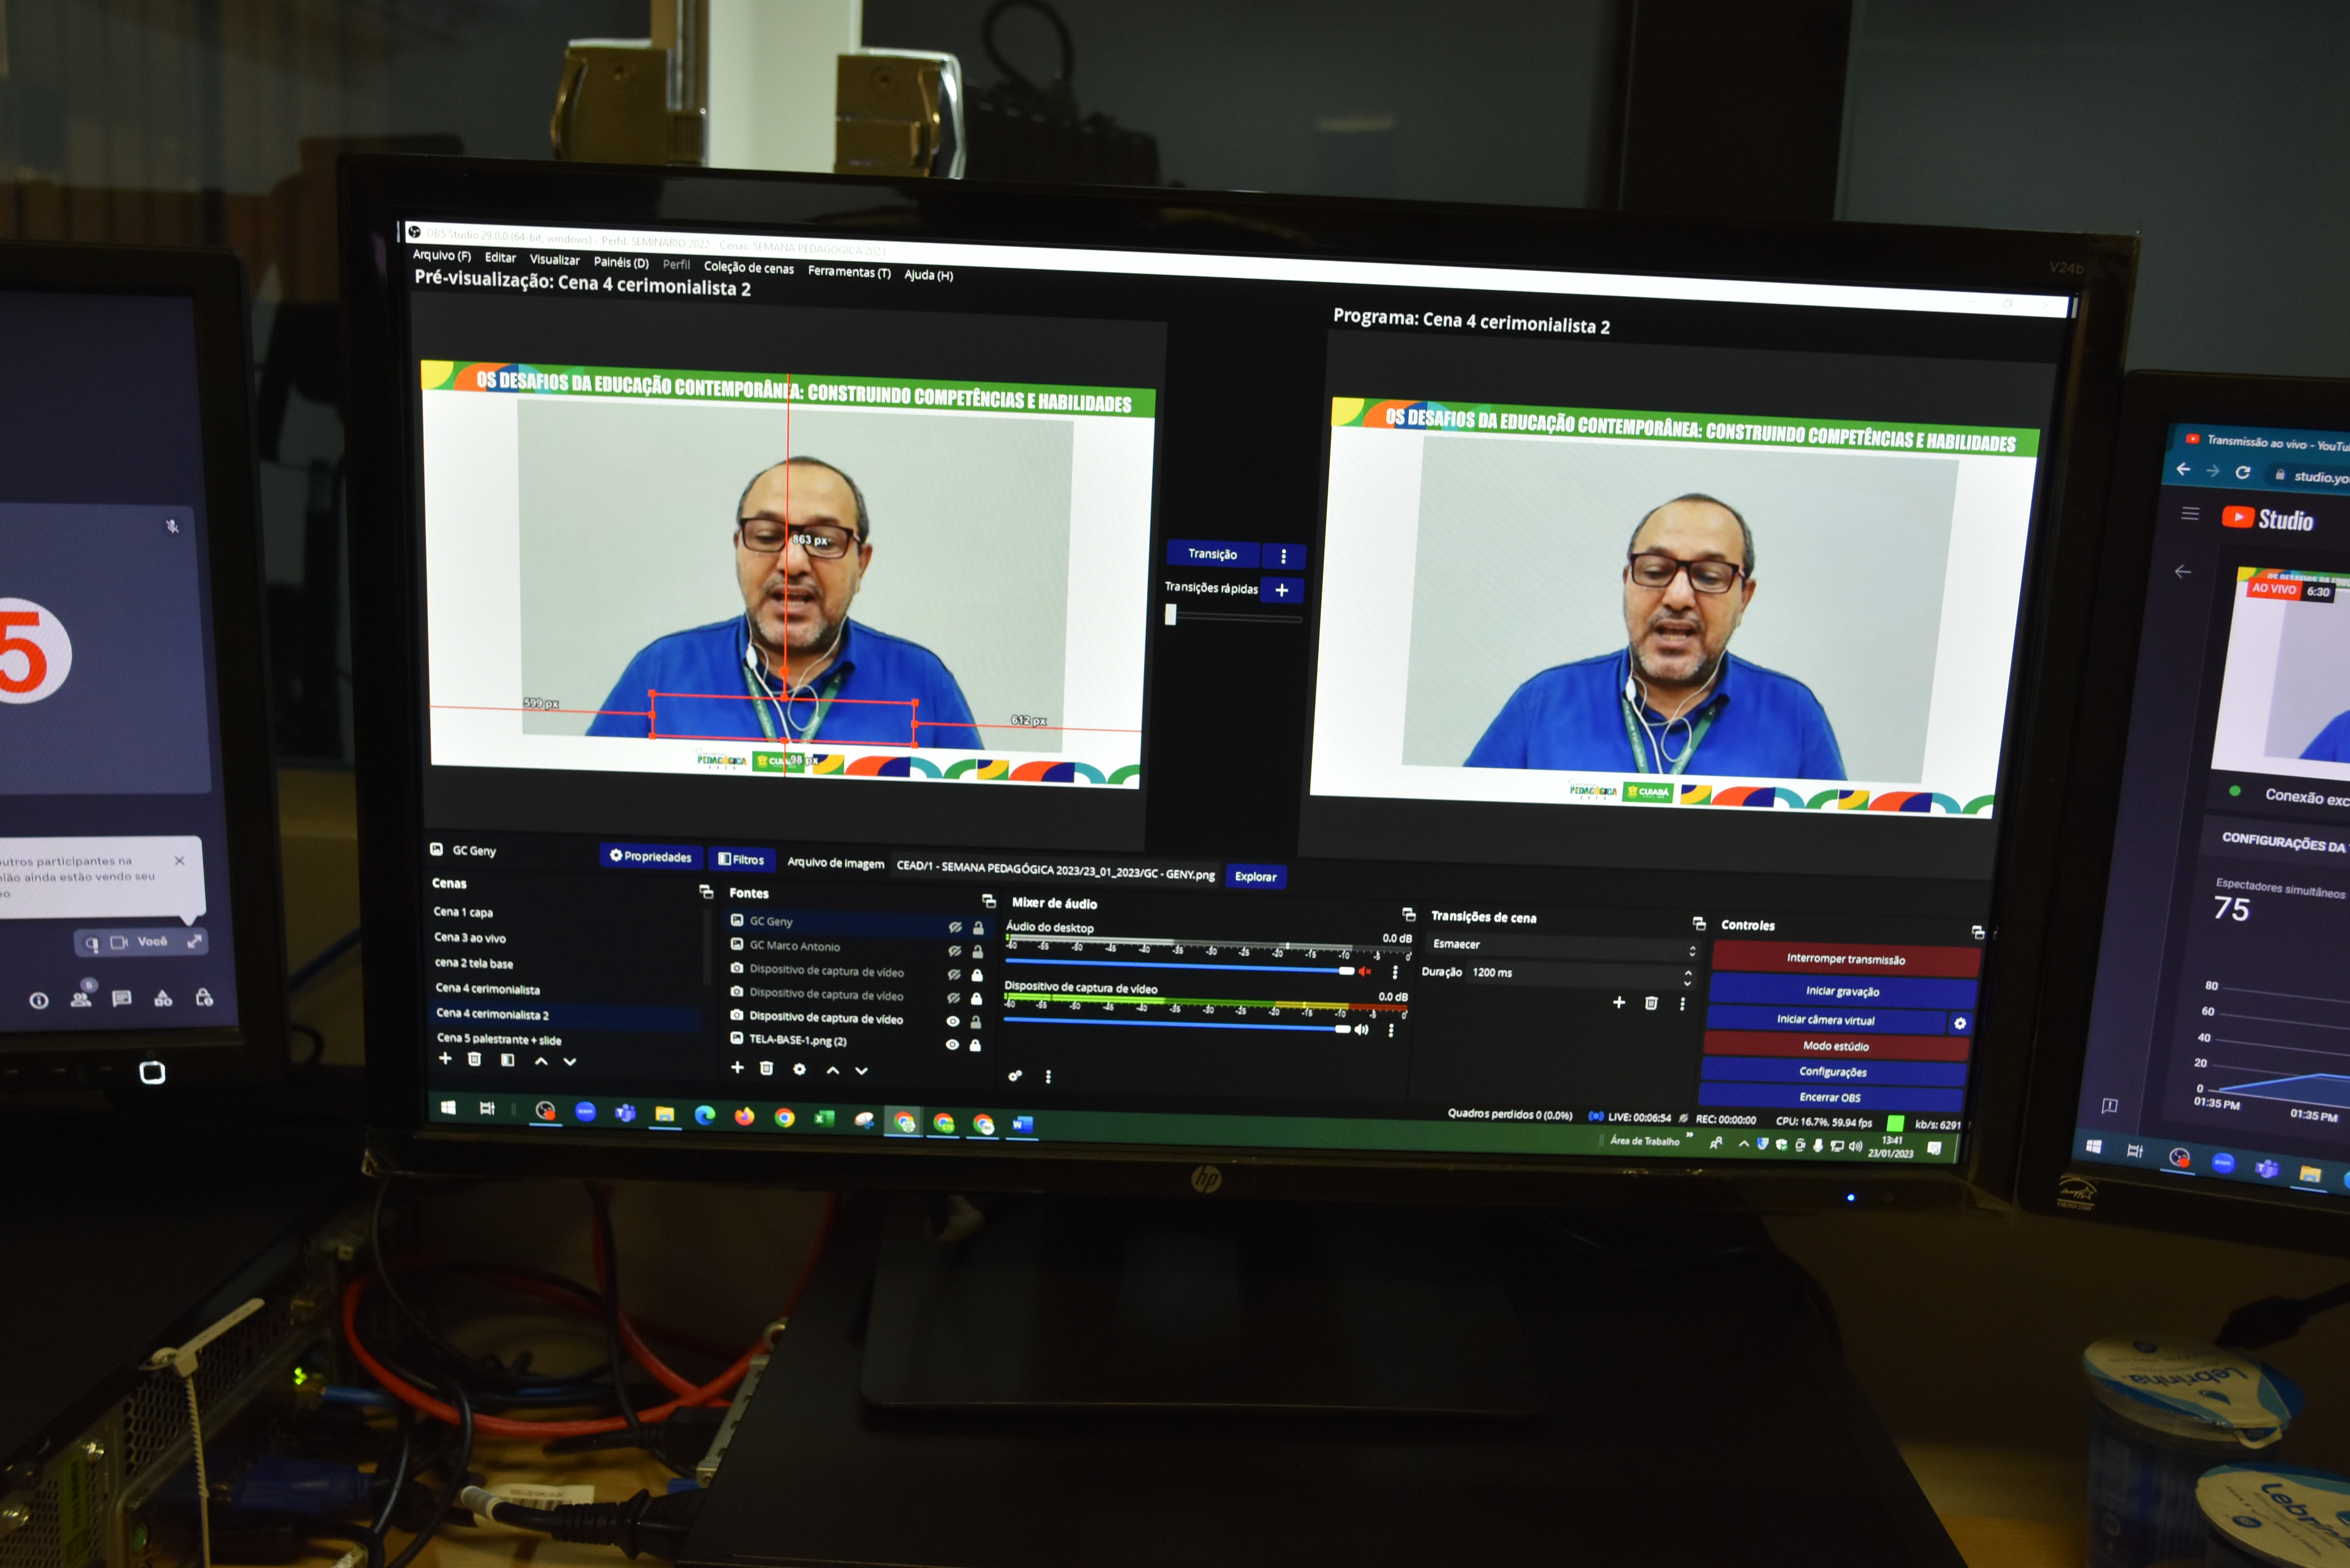
Task: Show the GC Geny source
Action: (x=954, y=928)
